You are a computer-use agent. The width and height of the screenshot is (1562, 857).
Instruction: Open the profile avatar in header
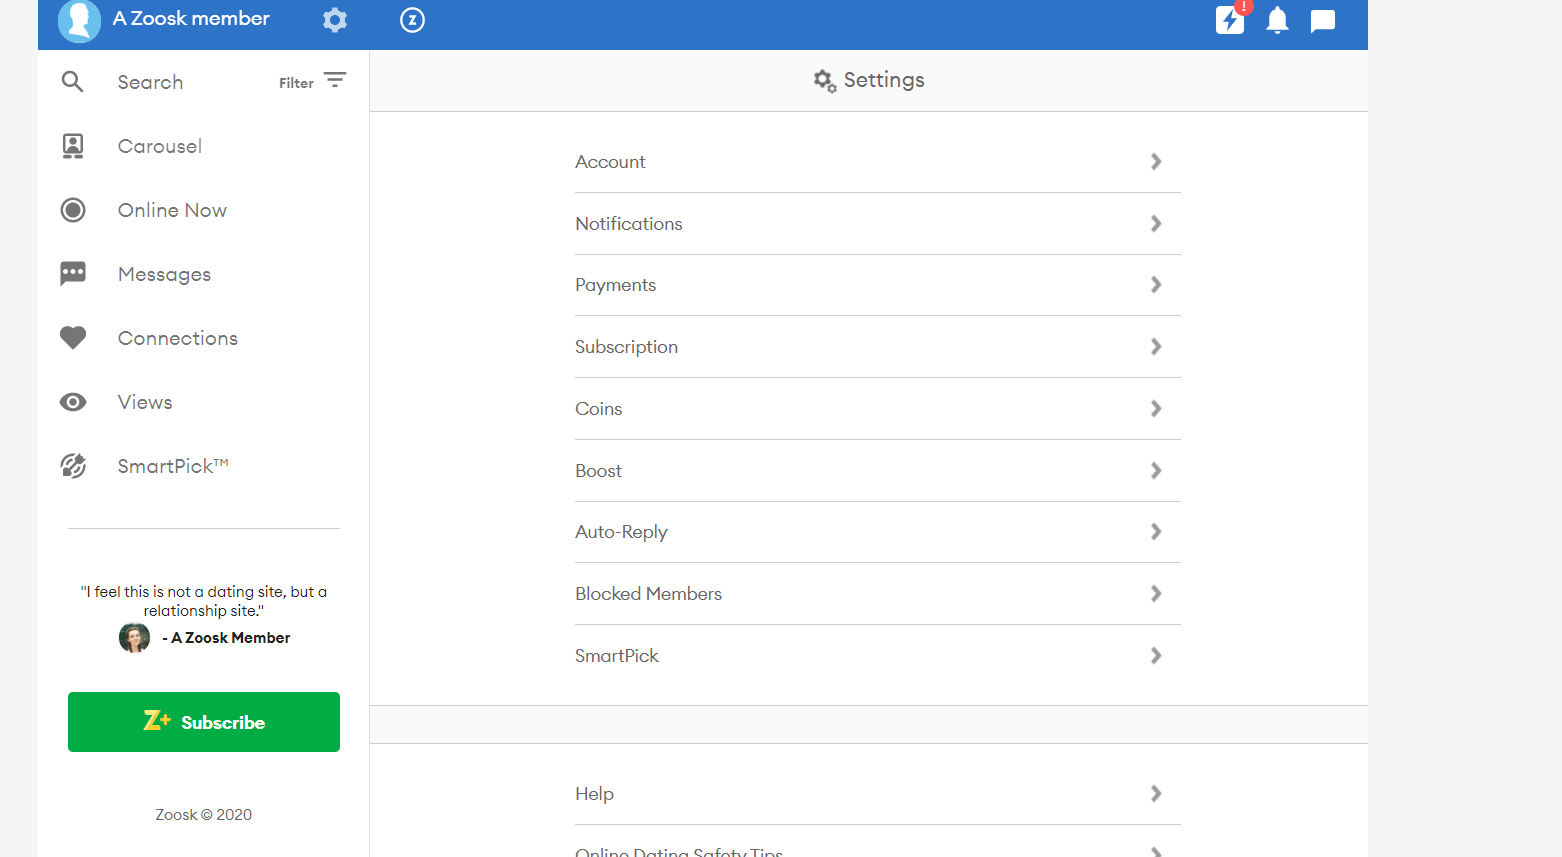79,21
